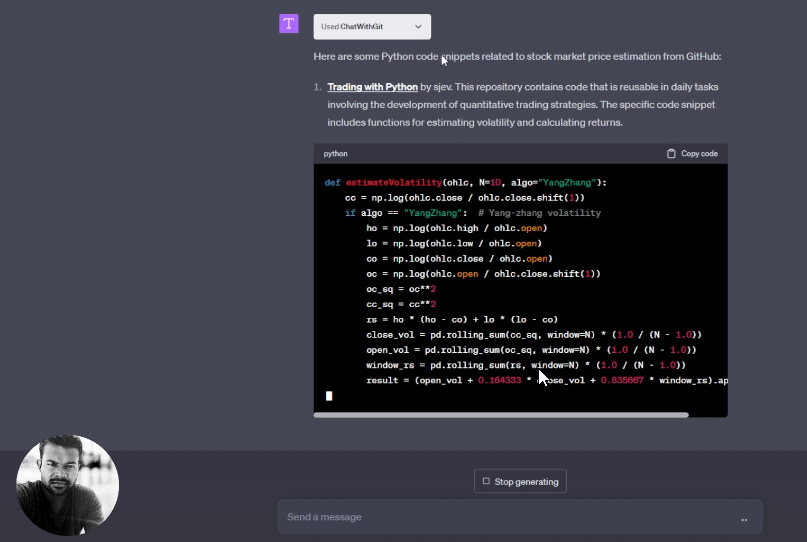Click the chevron arrow beside ChatWithGit
Viewport: 807px width, 542px height.
(418, 27)
